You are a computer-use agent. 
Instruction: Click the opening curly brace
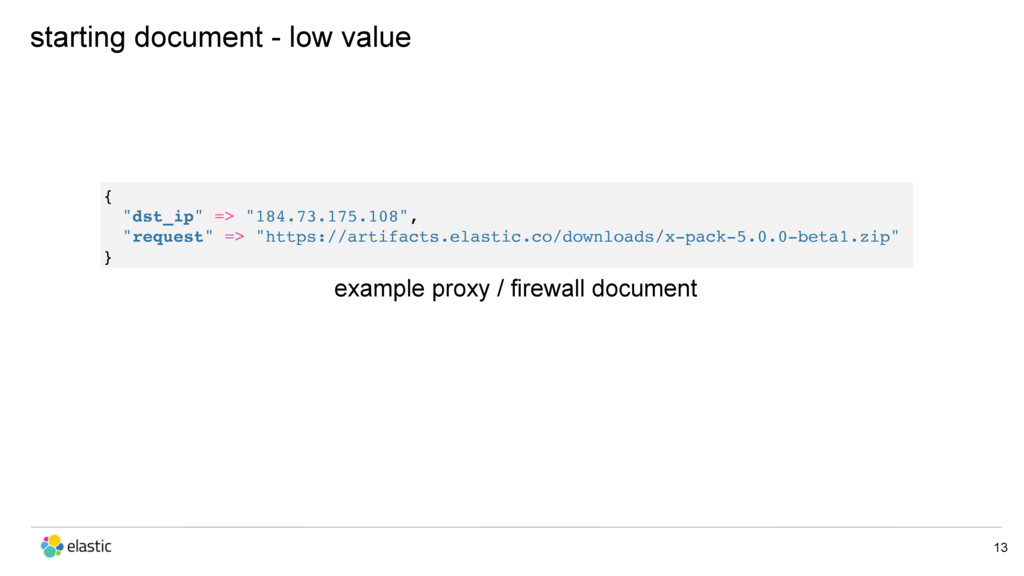click(x=108, y=196)
